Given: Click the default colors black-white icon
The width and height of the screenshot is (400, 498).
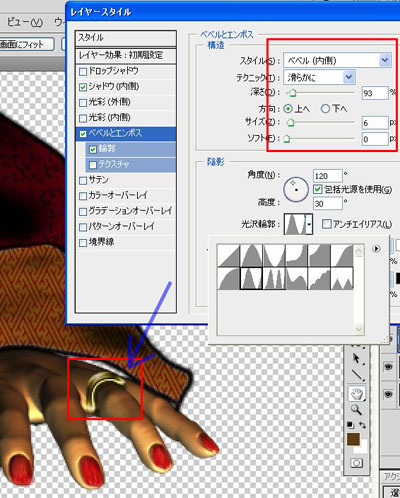Looking at the screenshot, I should point(350,425).
